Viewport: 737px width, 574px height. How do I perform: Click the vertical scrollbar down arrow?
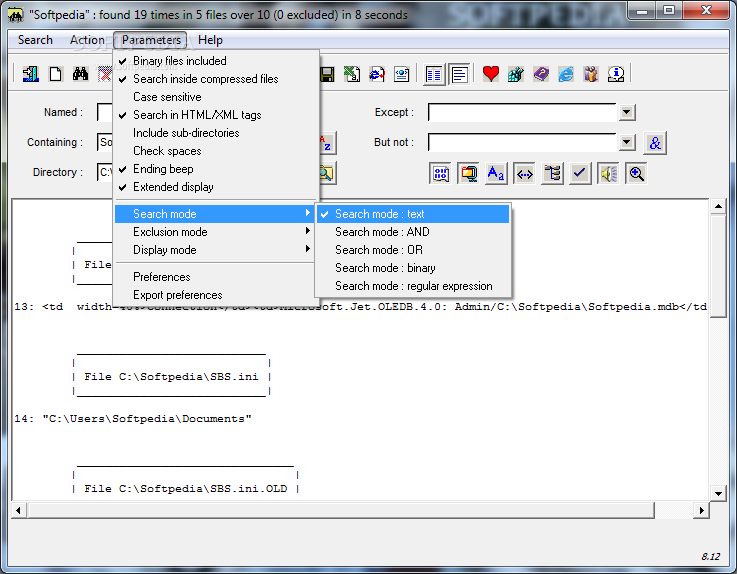click(x=718, y=493)
